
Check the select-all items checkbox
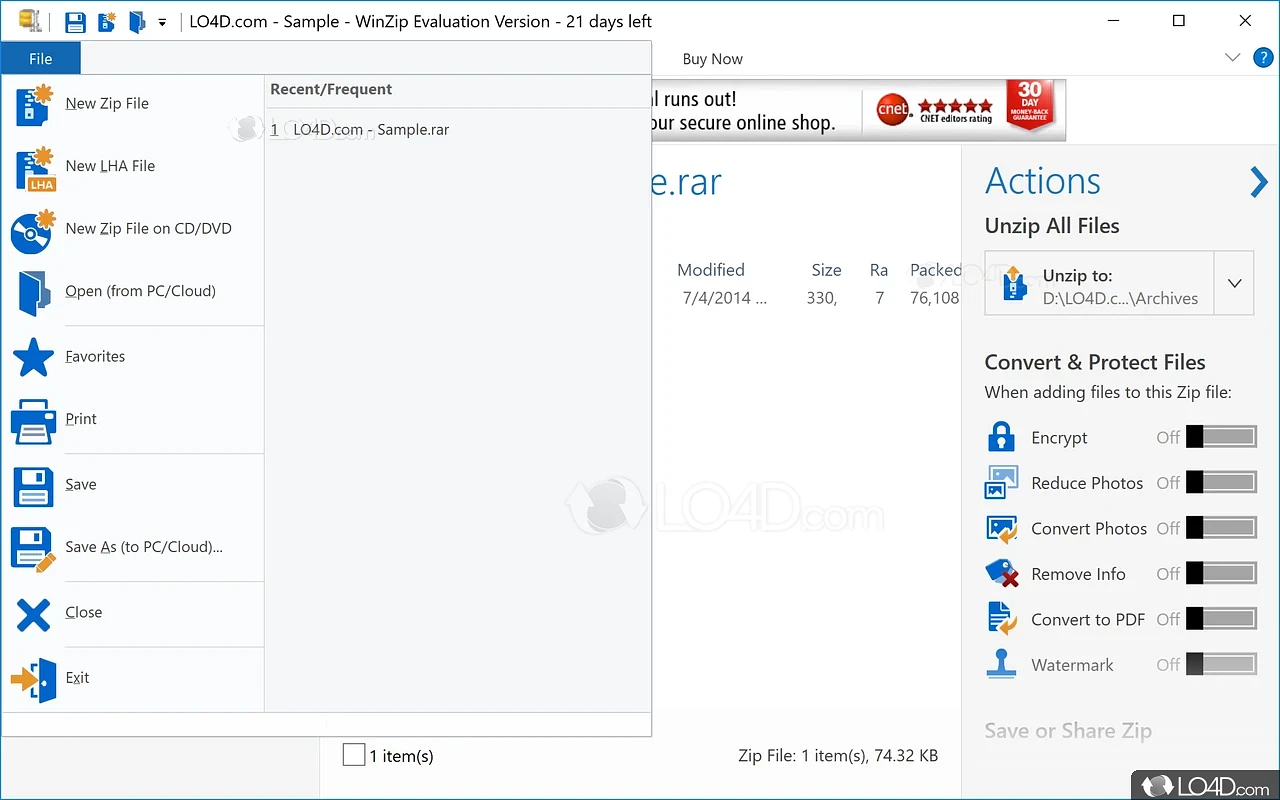(354, 755)
